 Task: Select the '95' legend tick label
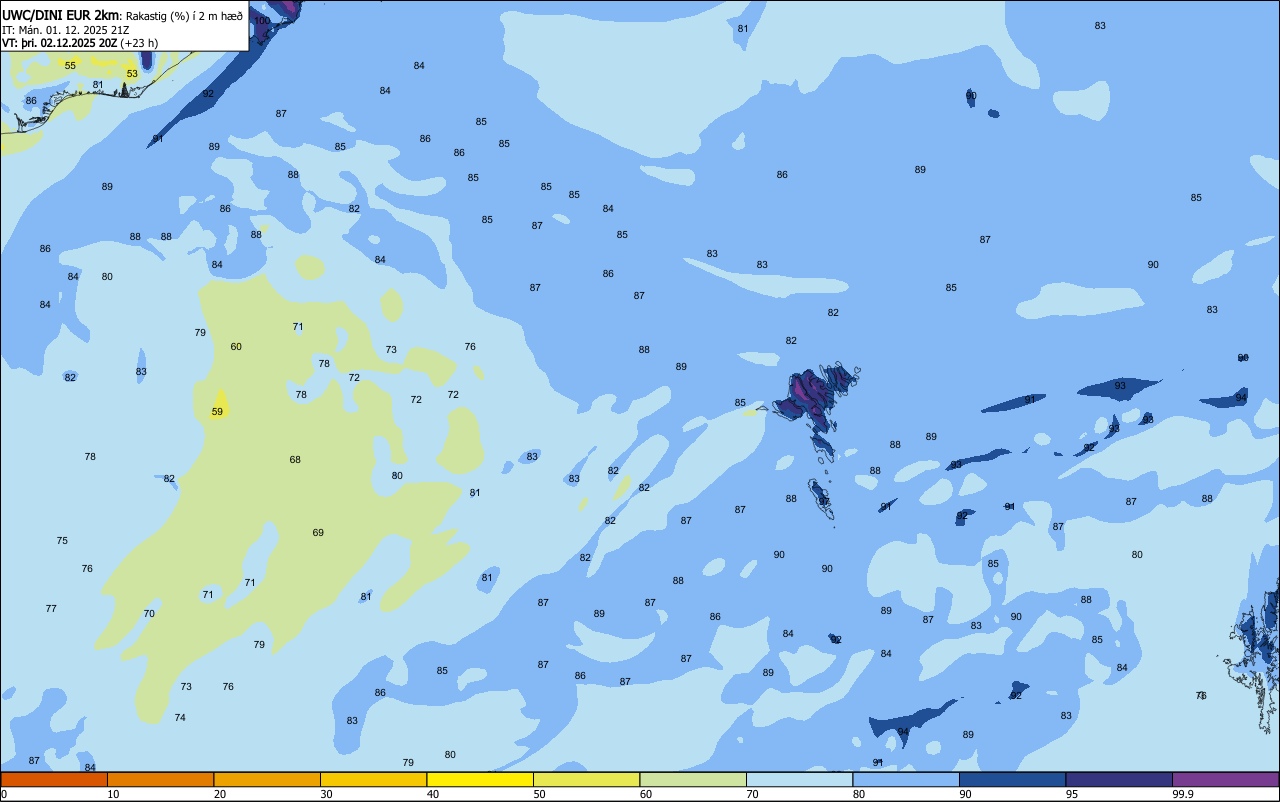[x=1072, y=794]
